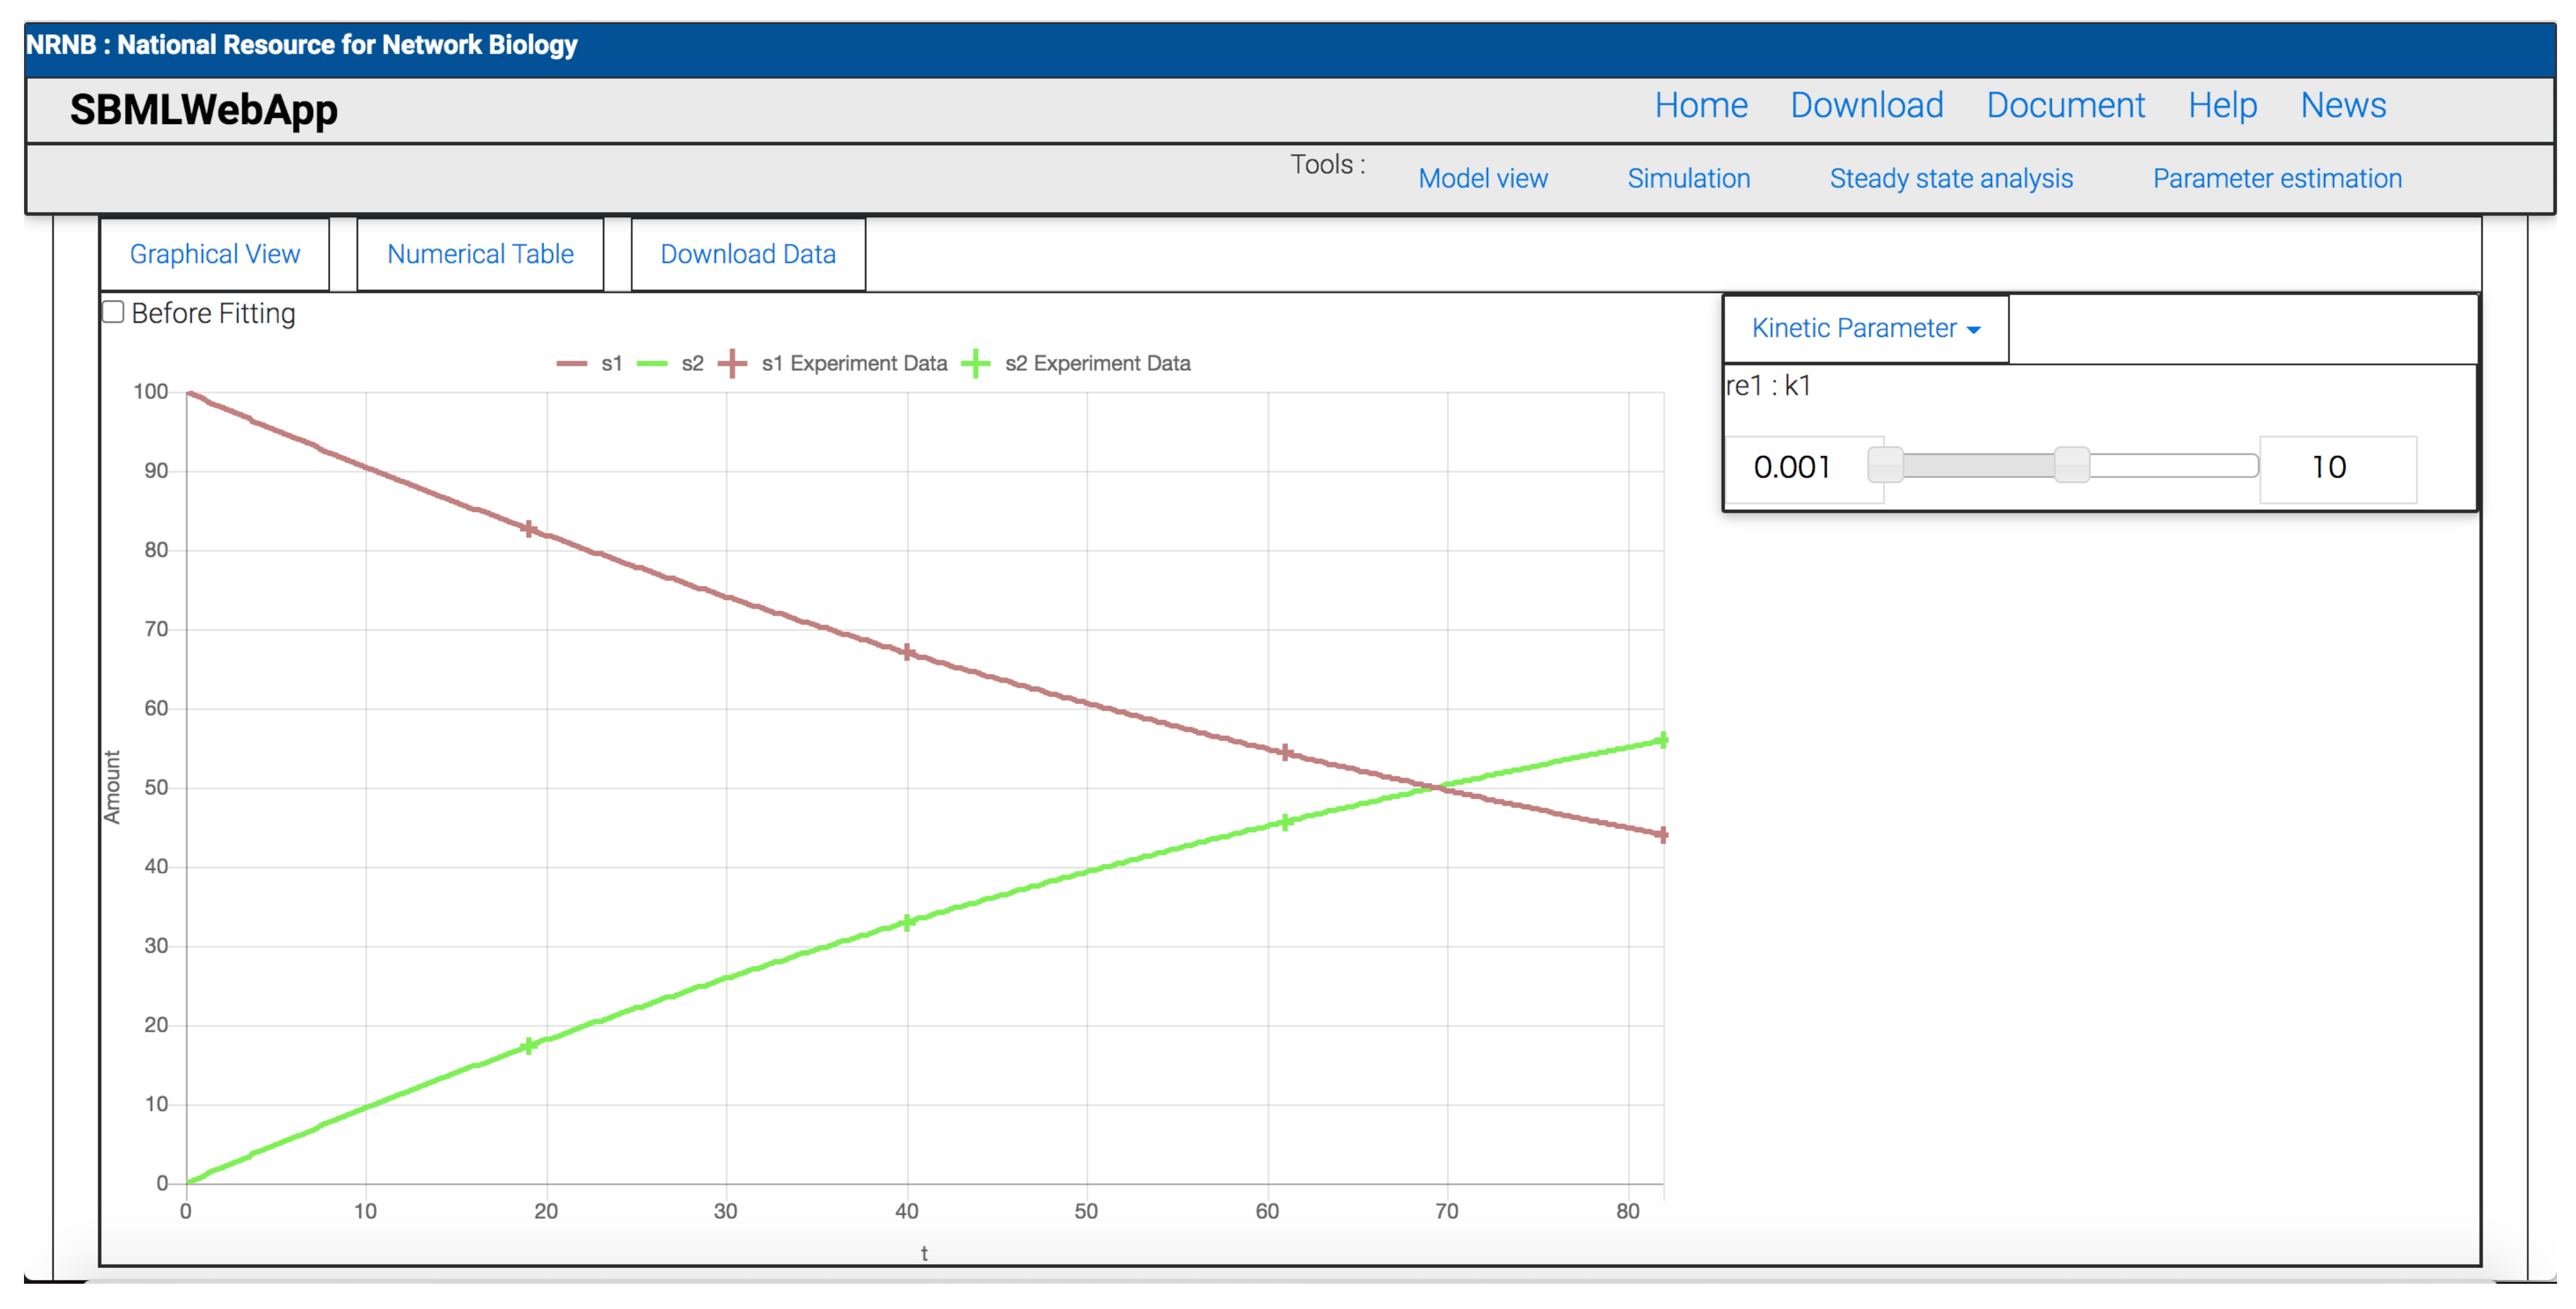Screen dimensions: 2576x1309
Task: Open the Graphical View tab
Action: 215,254
